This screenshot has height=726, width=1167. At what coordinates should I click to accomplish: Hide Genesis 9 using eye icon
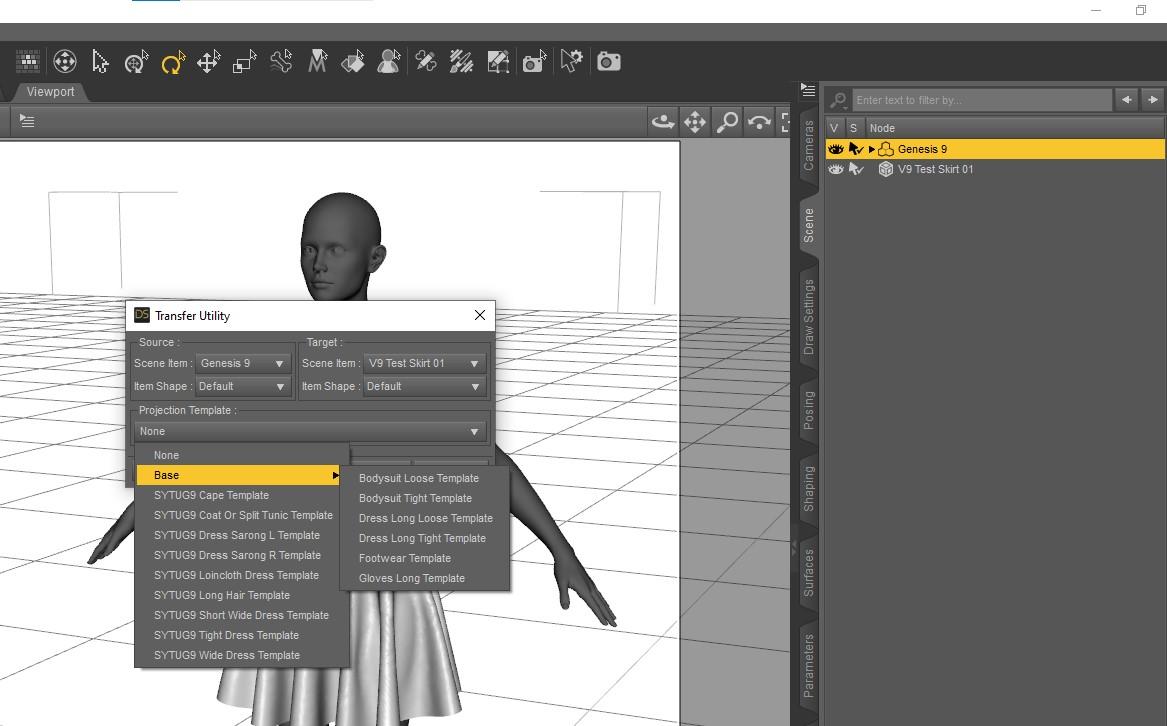pyautogui.click(x=836, y=149)
